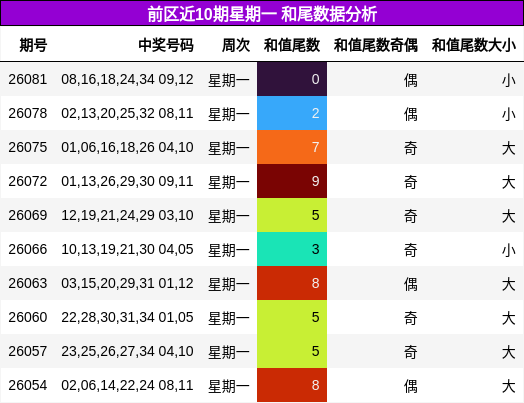Click the title 前区近10期星期一 和尾数据分析
524x403 pixels.
262,14
